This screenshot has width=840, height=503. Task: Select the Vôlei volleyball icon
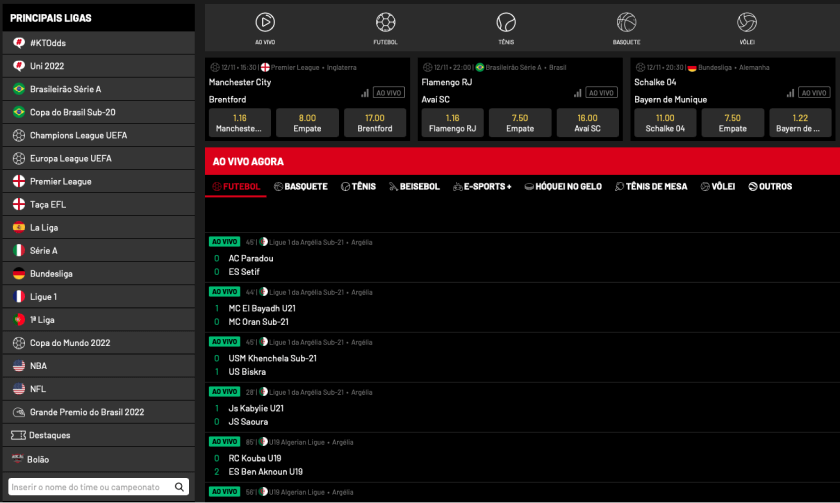click(x=747, y=22)
